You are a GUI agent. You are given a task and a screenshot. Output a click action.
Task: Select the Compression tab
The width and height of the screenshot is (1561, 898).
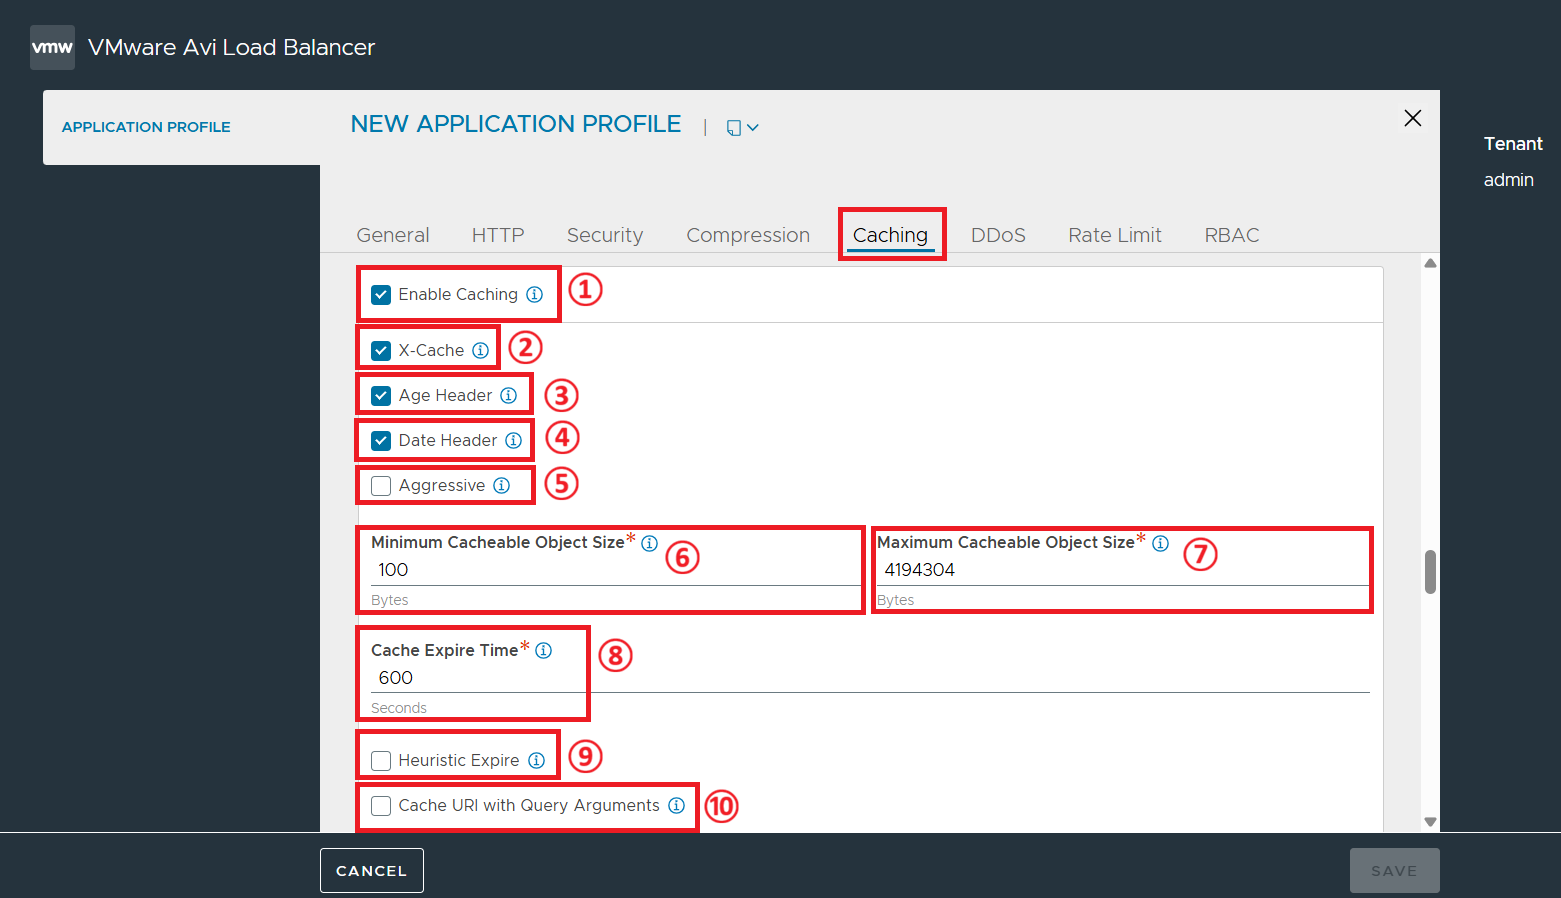(x=748, y=235)
